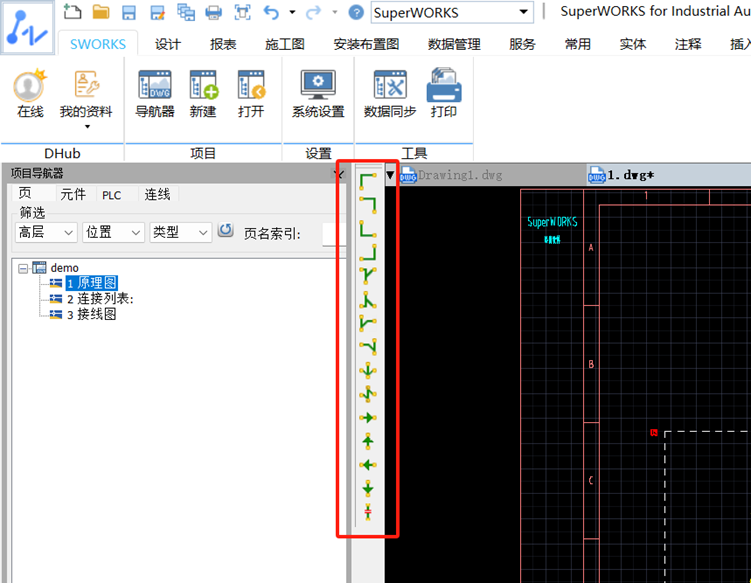751x583 pixels.
Task: Select the 3 接线图 page
Action: 91,315
